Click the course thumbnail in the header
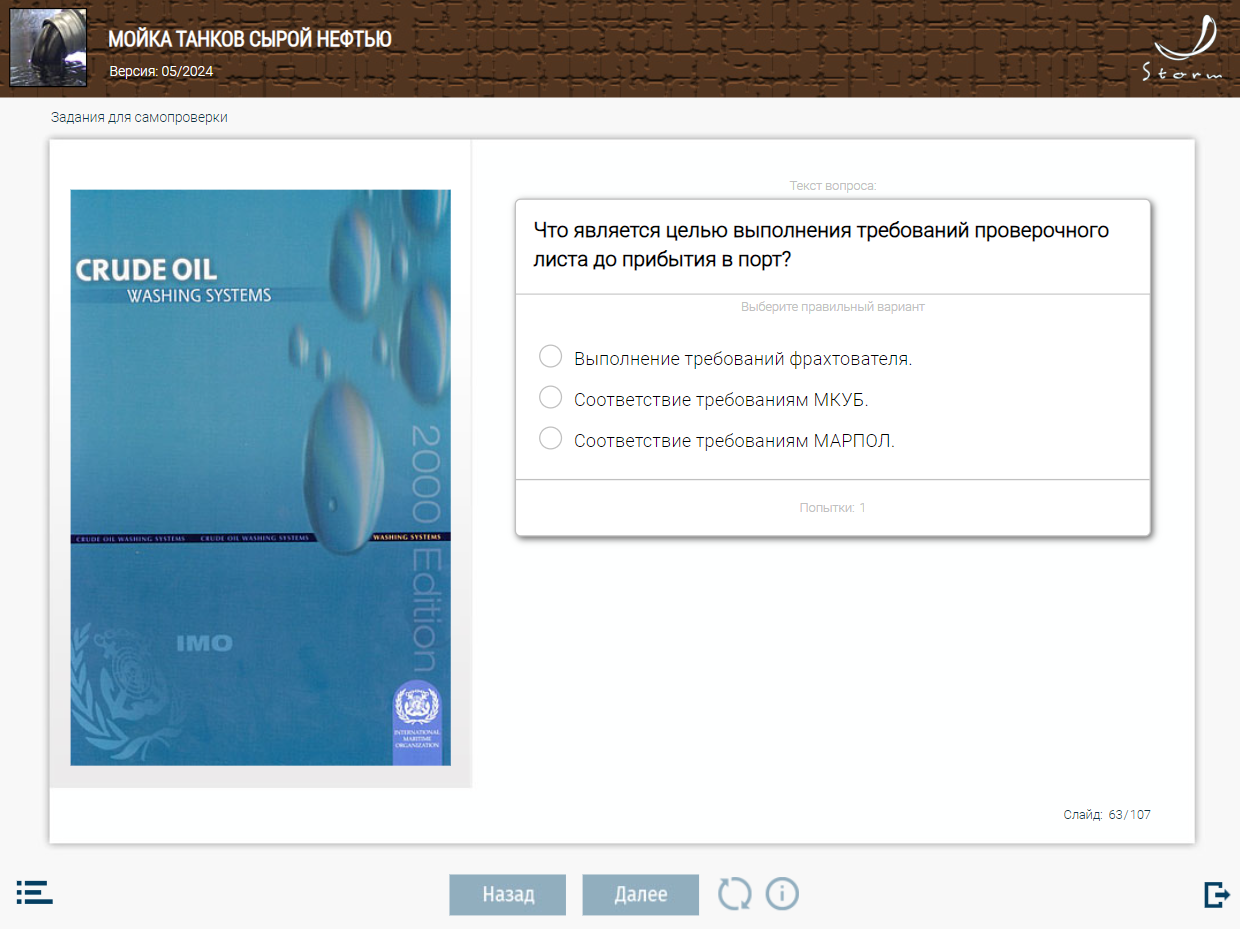This screenshot has width=1240, height=929. tap(47, 48)
